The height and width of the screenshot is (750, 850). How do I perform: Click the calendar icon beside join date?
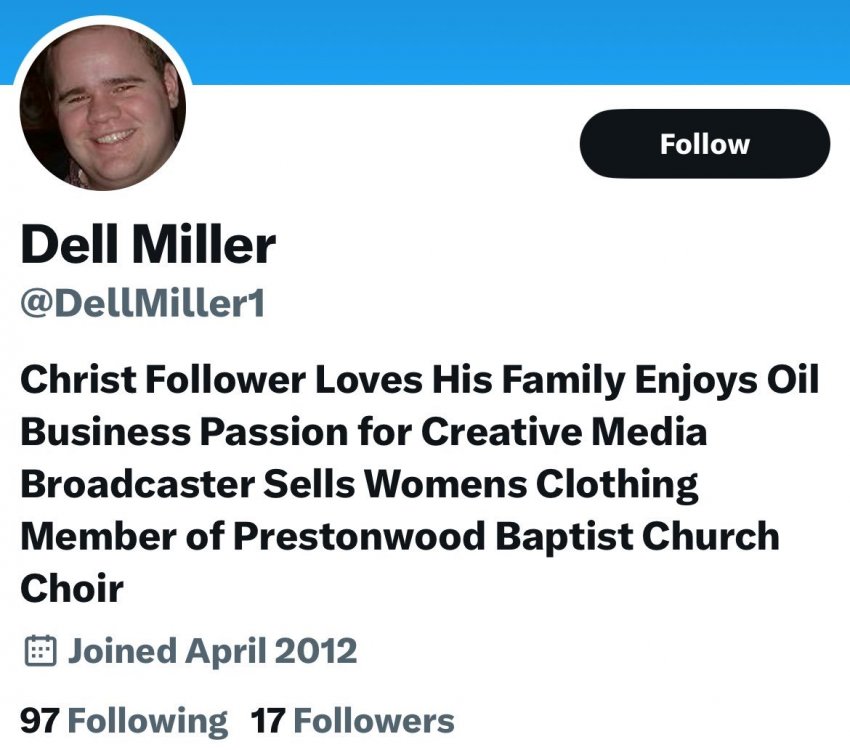click(39, 652)
